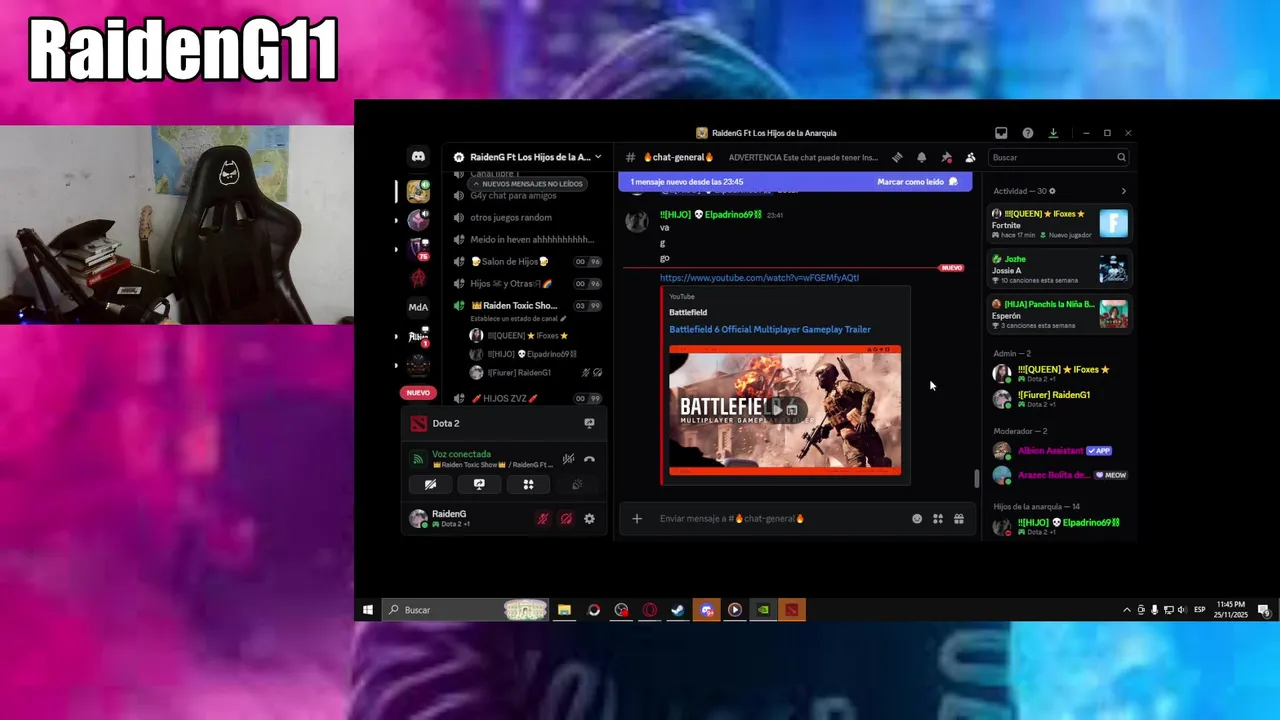Open Panchis Esperón activity card
This screenshot has height=720, width=1280.
point(1059,314)
